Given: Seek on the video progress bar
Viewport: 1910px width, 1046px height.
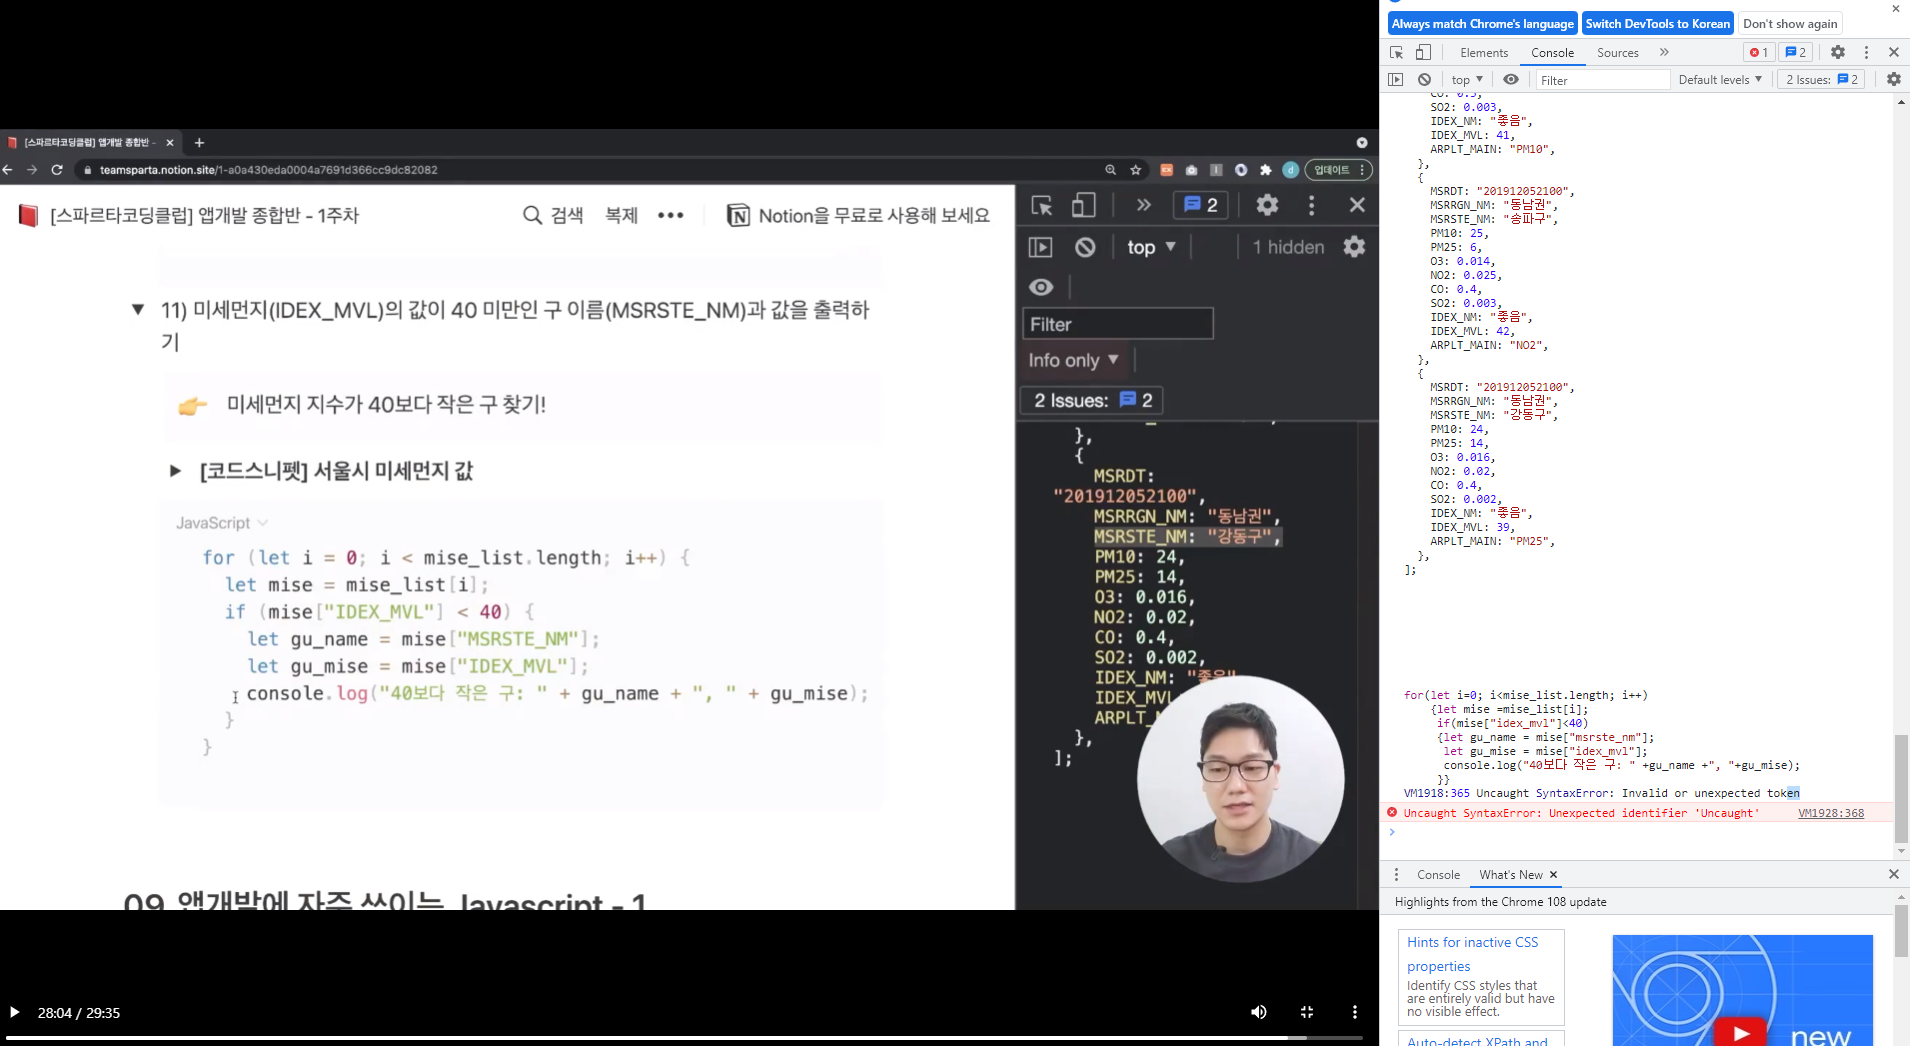Looking at the screenshot, I should pyautogui.click(x=685, y=1037).
